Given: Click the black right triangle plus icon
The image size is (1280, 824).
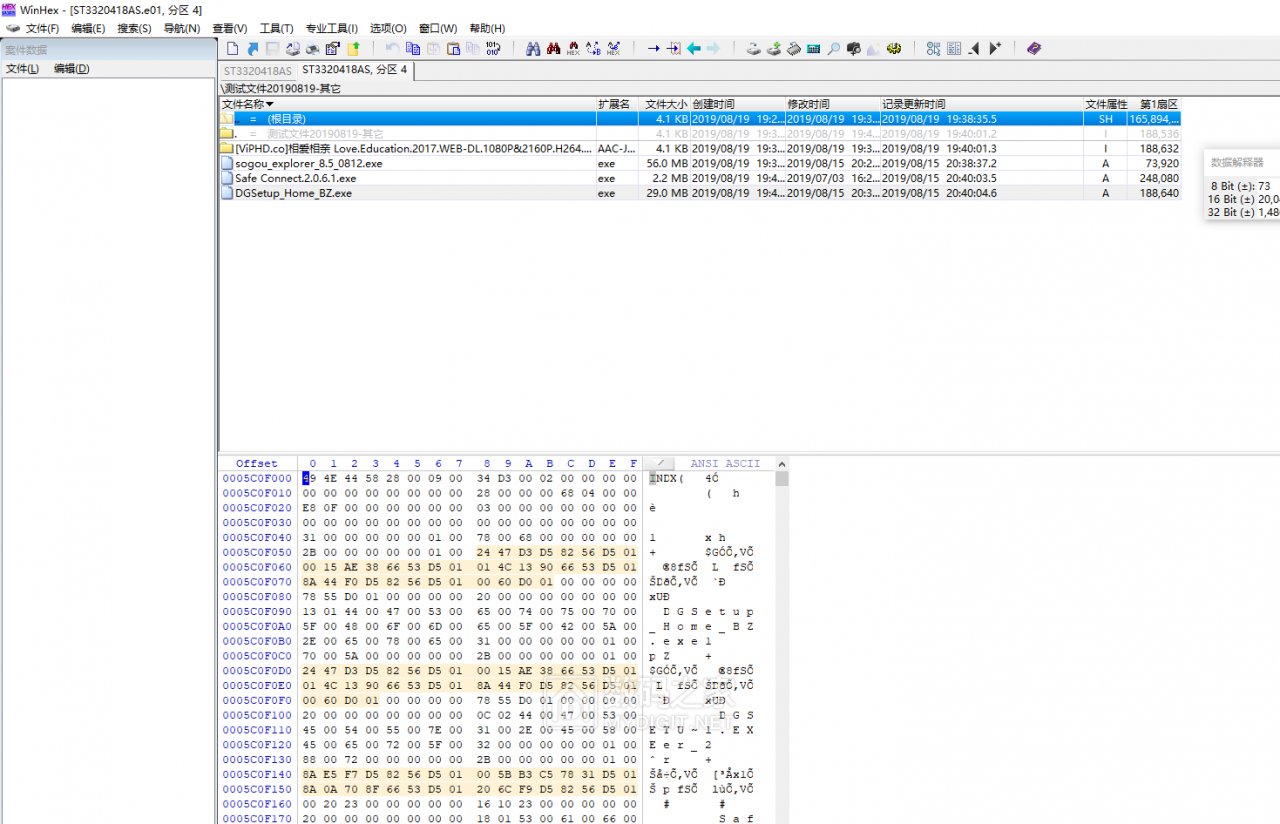Looking at the screenshot, I should tap(994, 48).
